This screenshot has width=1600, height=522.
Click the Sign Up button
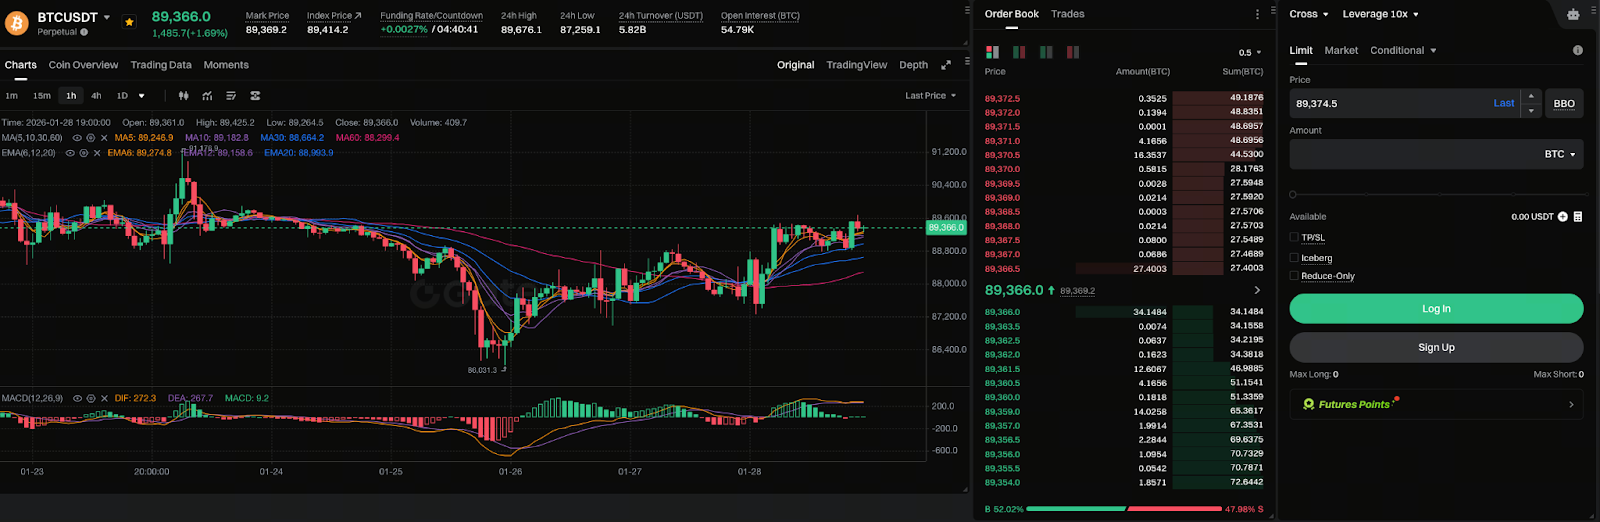[x=1436, y=347]
